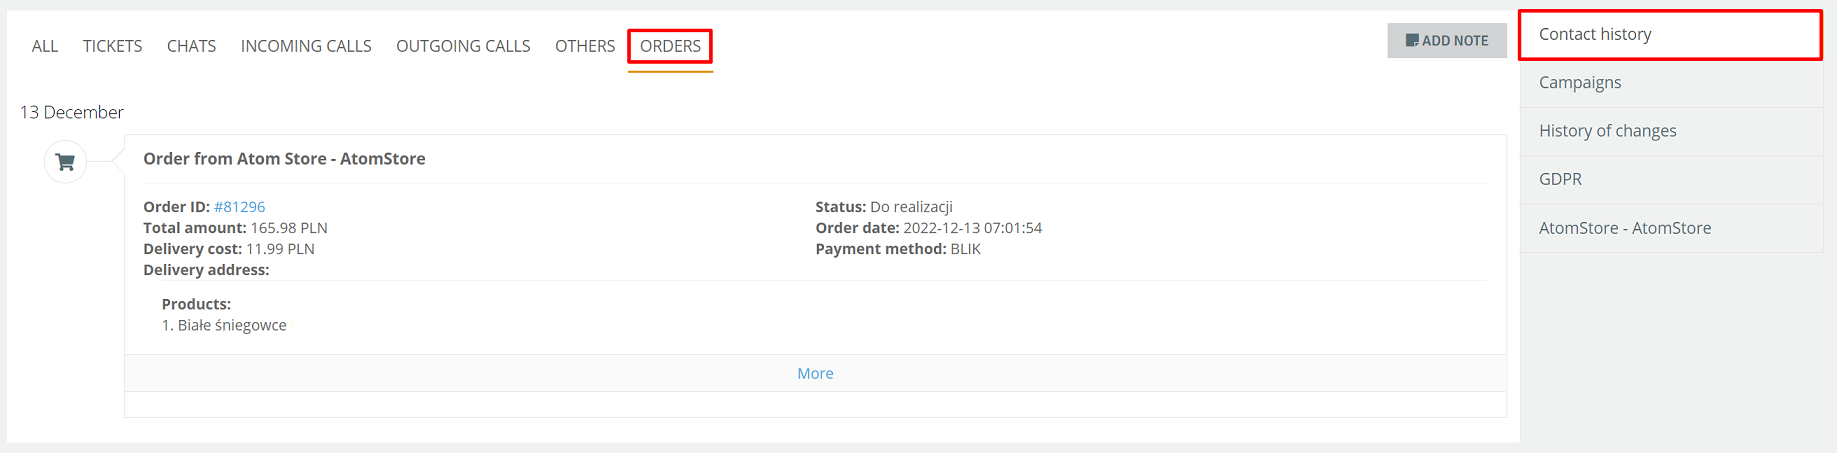Open the TICKETS tab
The image size is (1837, 453).
(x=112, y=46)
